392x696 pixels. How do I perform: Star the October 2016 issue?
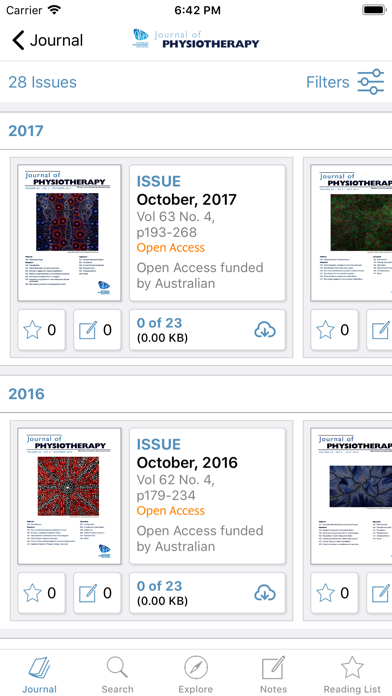point(41,593)
